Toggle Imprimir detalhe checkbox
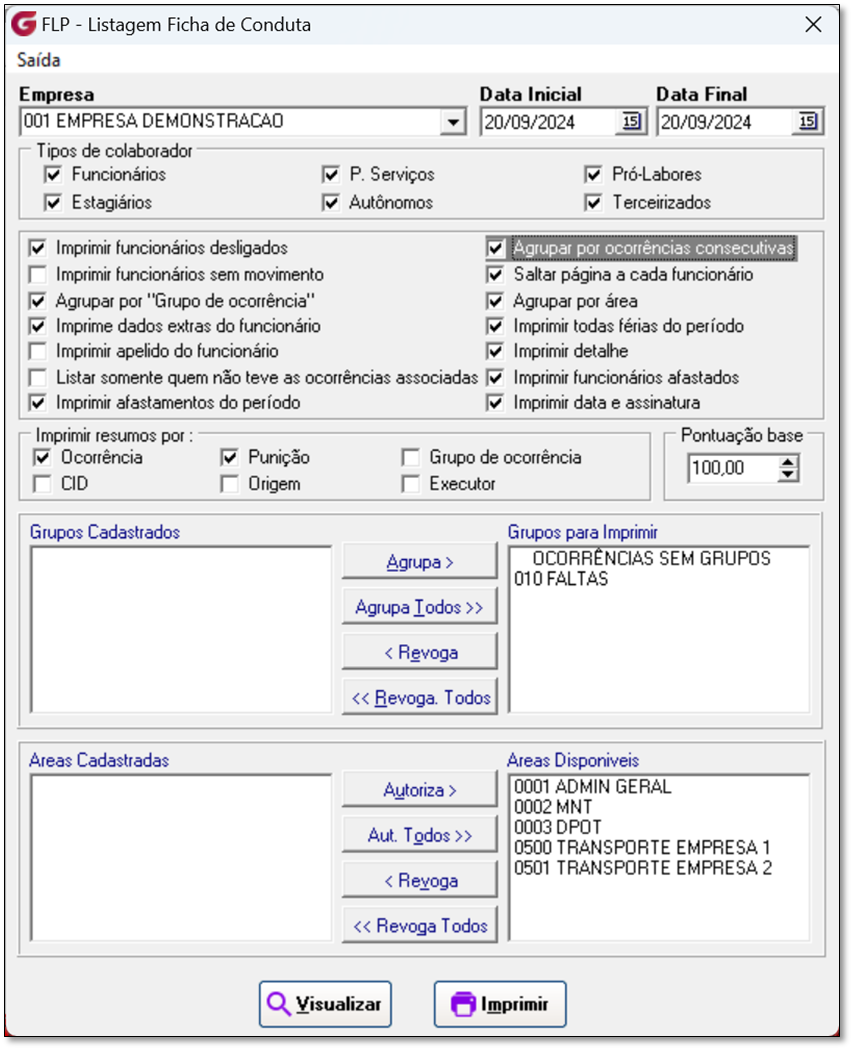853x1050 pixels. point(495,351)
